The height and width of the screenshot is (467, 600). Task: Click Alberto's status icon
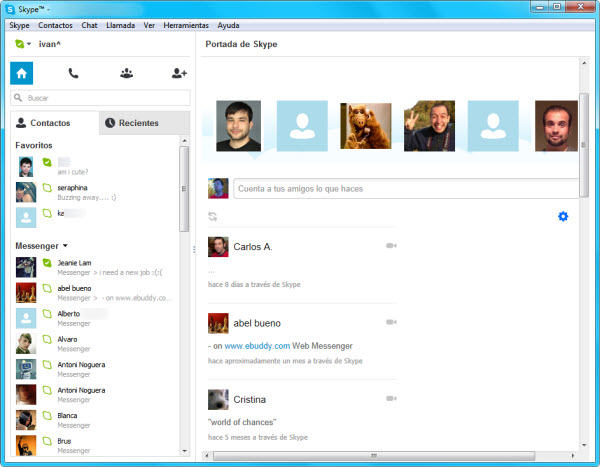(x=47, y=314)
